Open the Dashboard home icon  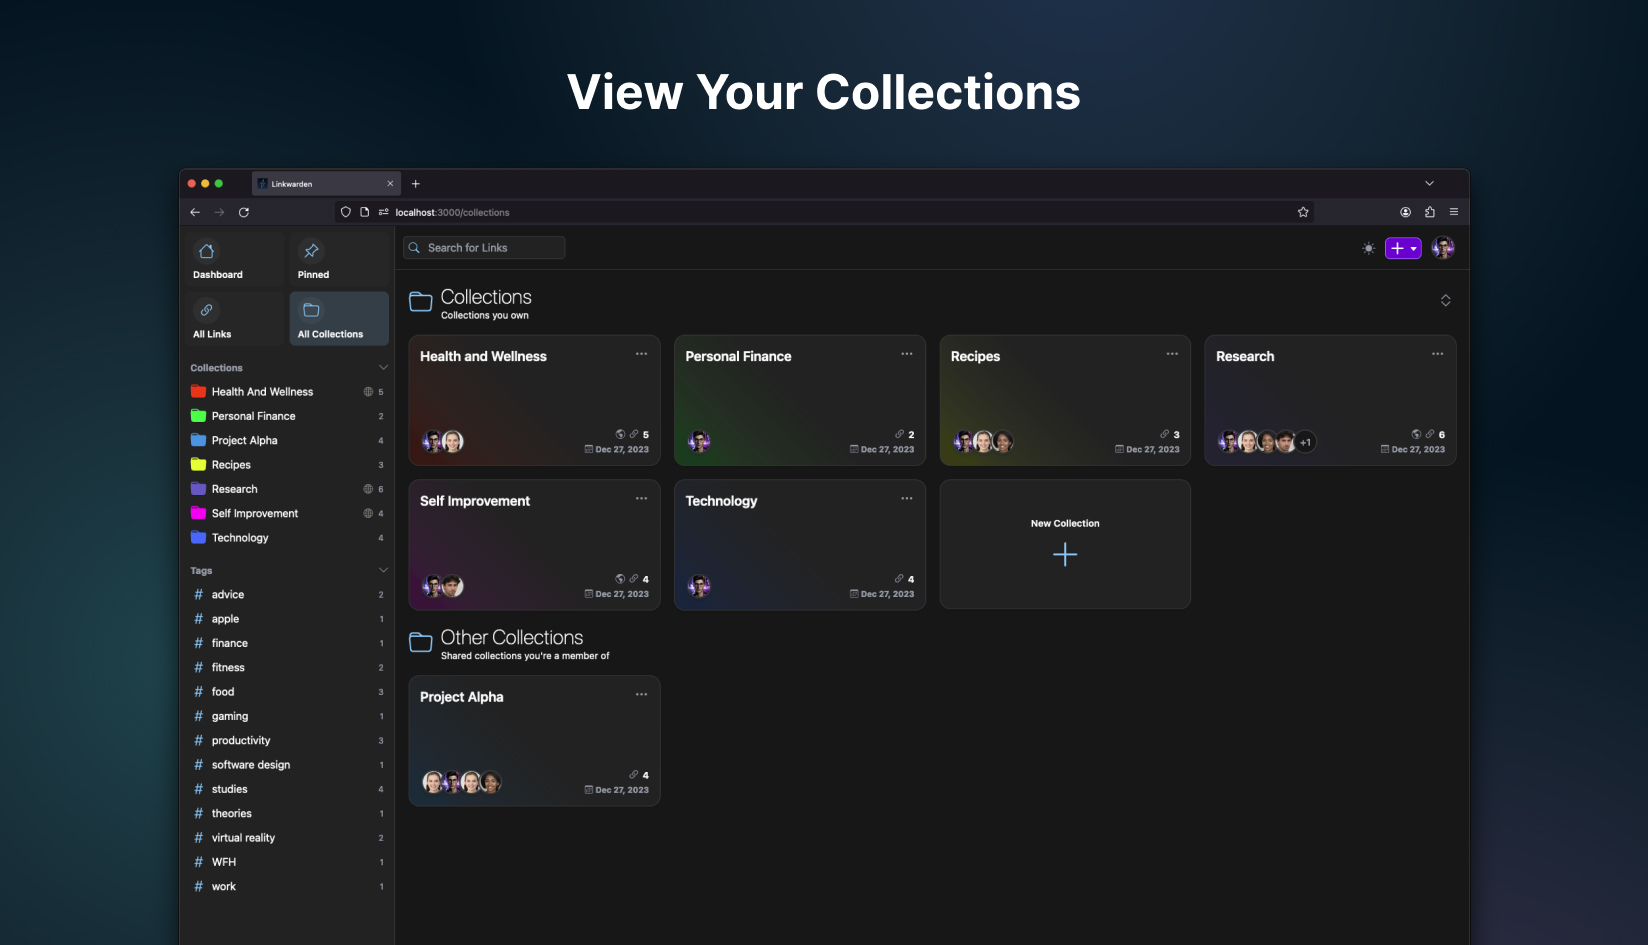[207, 251]
